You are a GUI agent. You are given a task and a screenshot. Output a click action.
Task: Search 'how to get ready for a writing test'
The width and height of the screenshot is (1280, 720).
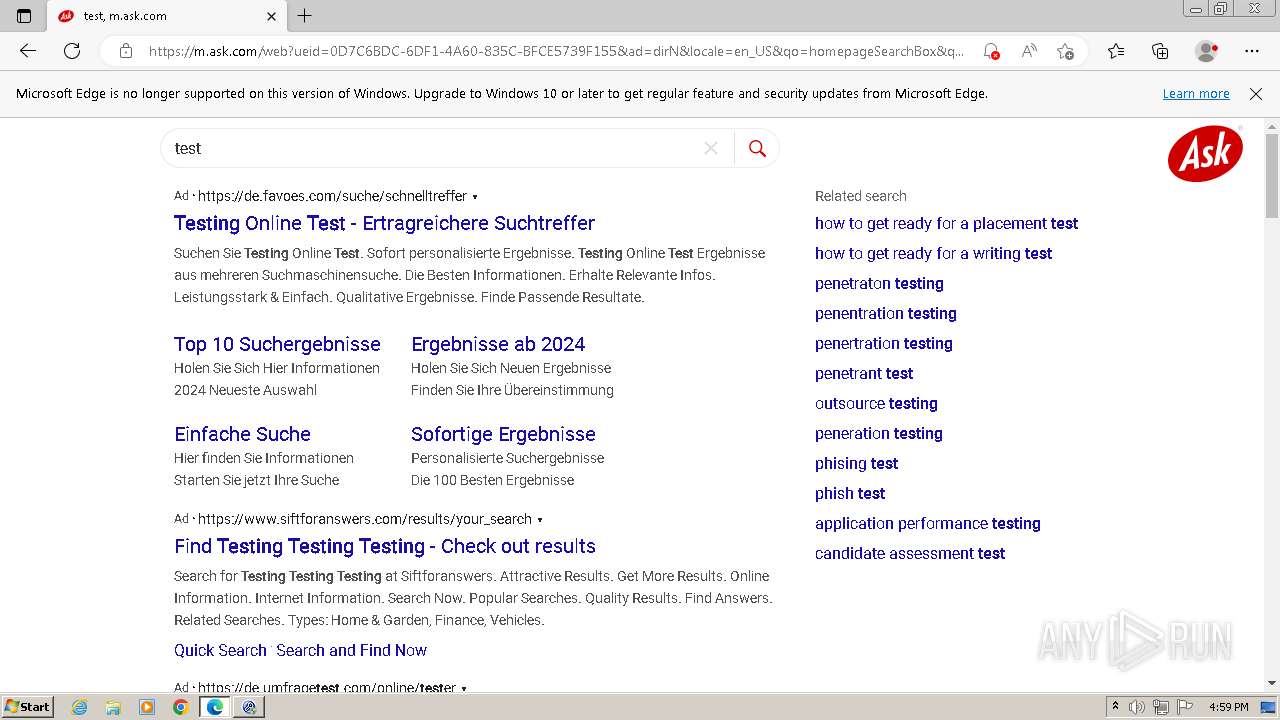pyautogui.click(x=933, y=253)
